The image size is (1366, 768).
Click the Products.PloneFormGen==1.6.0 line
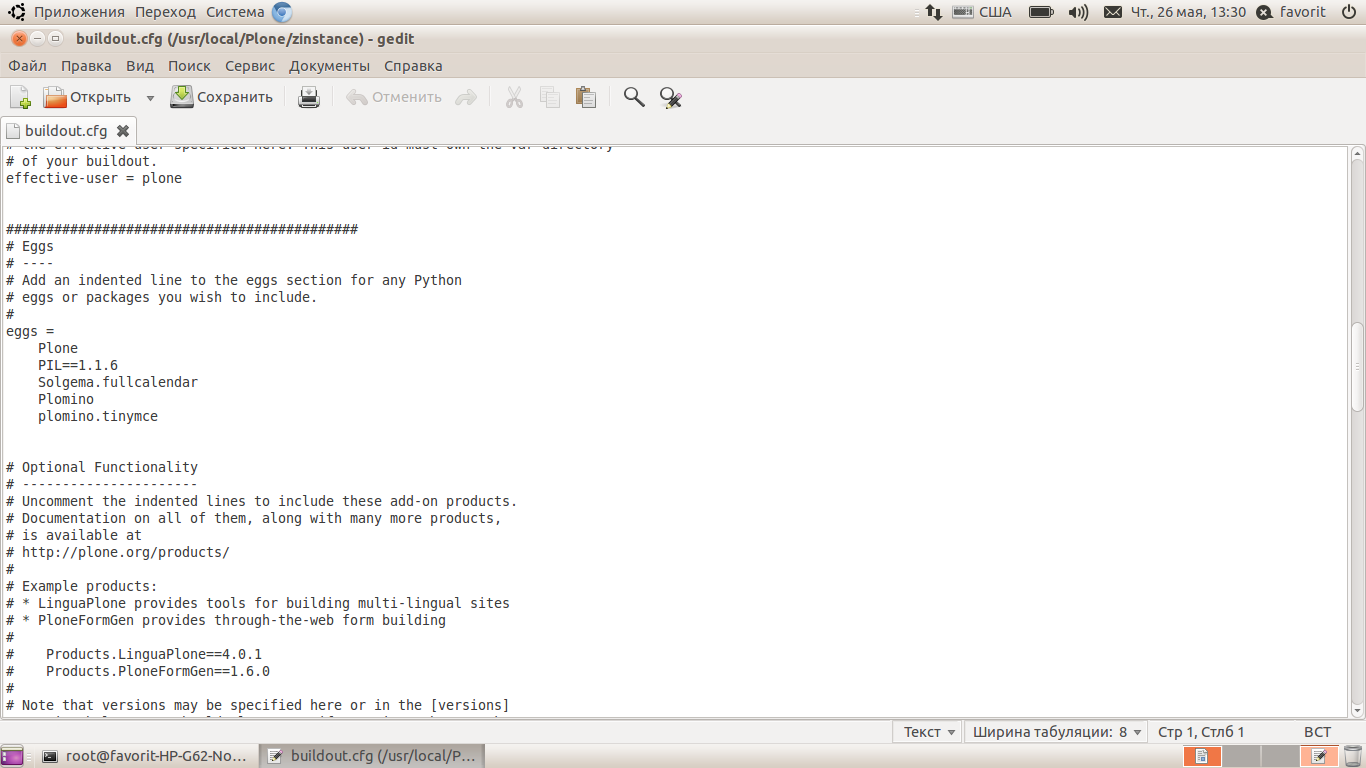point(158,671)
